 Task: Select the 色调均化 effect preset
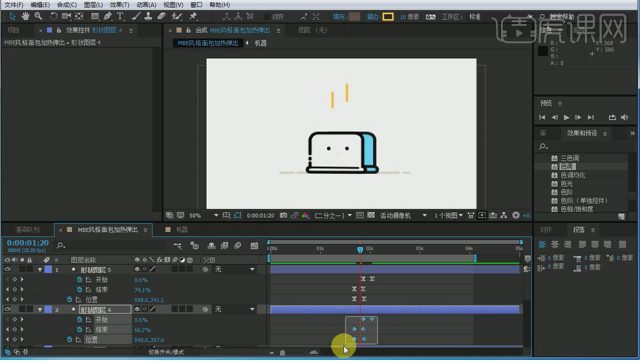click(573, 175)
